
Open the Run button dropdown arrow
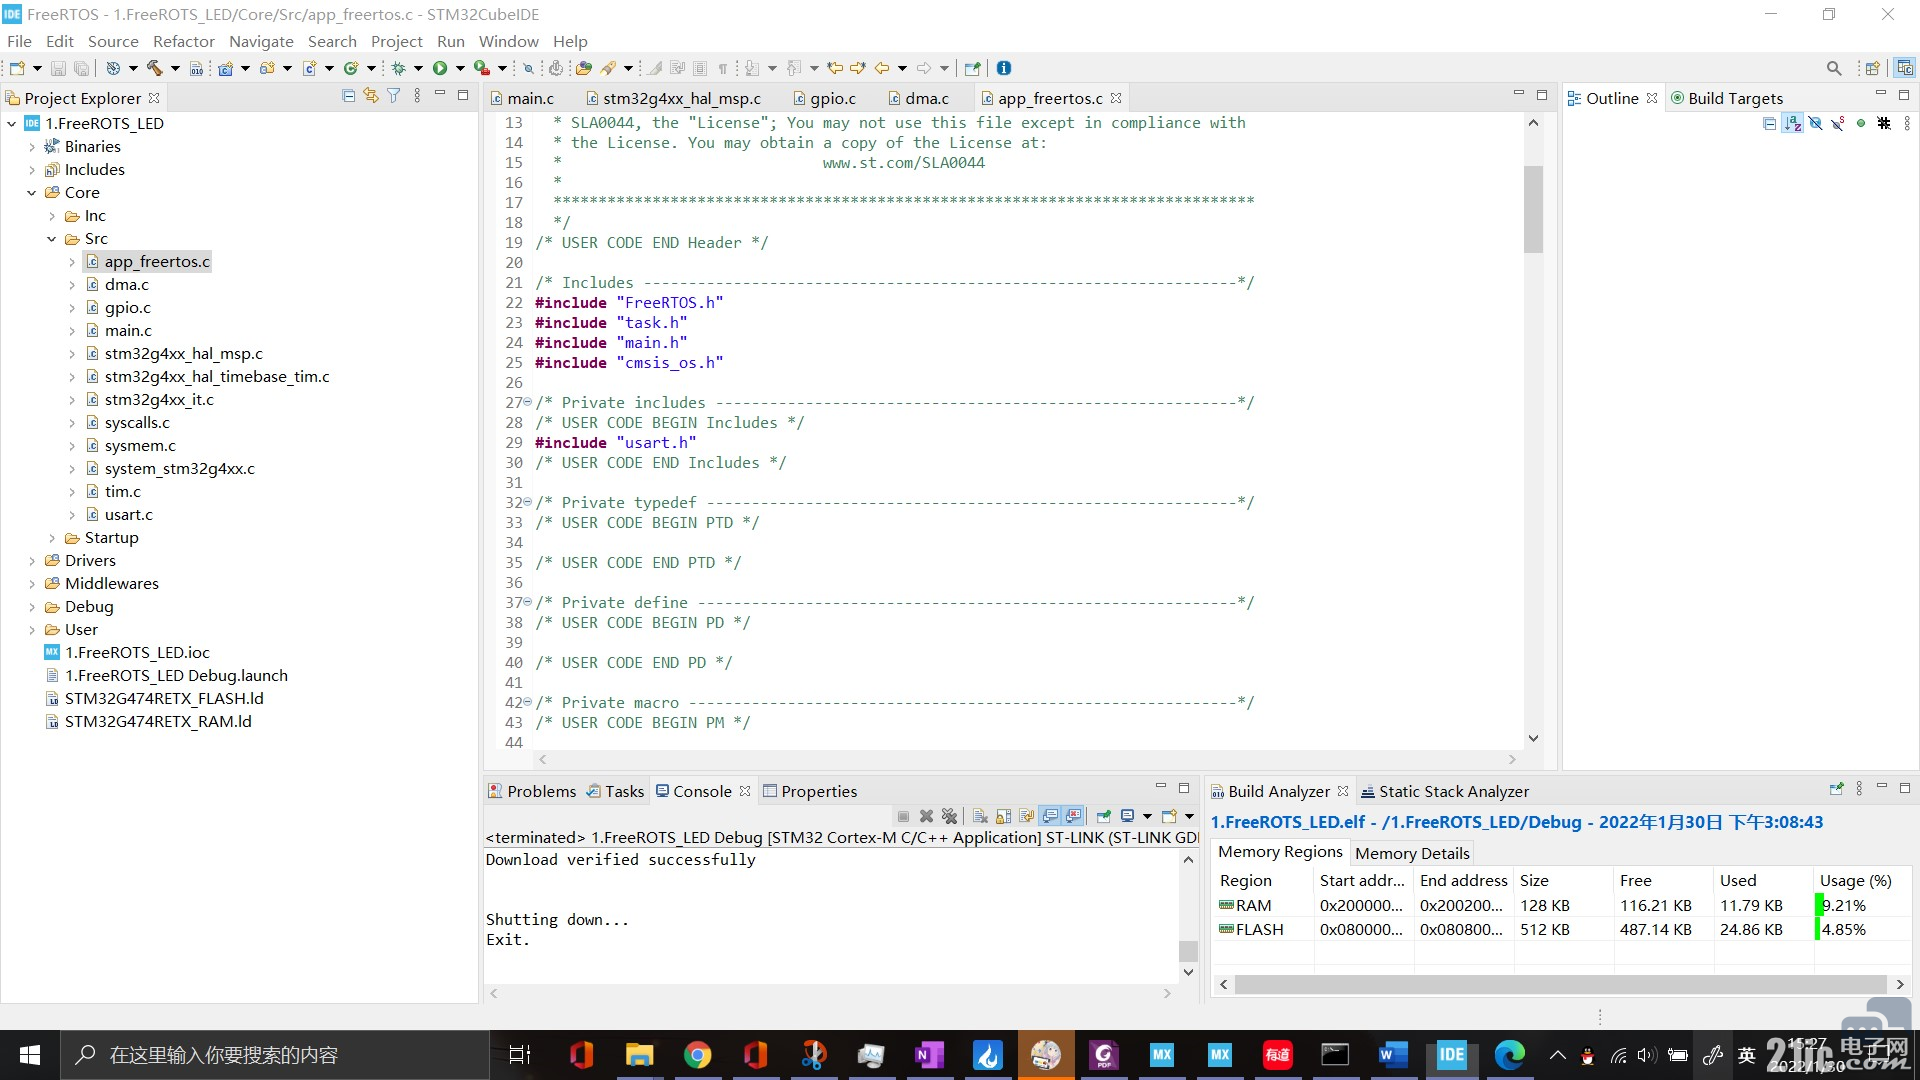tap(460, 68)
